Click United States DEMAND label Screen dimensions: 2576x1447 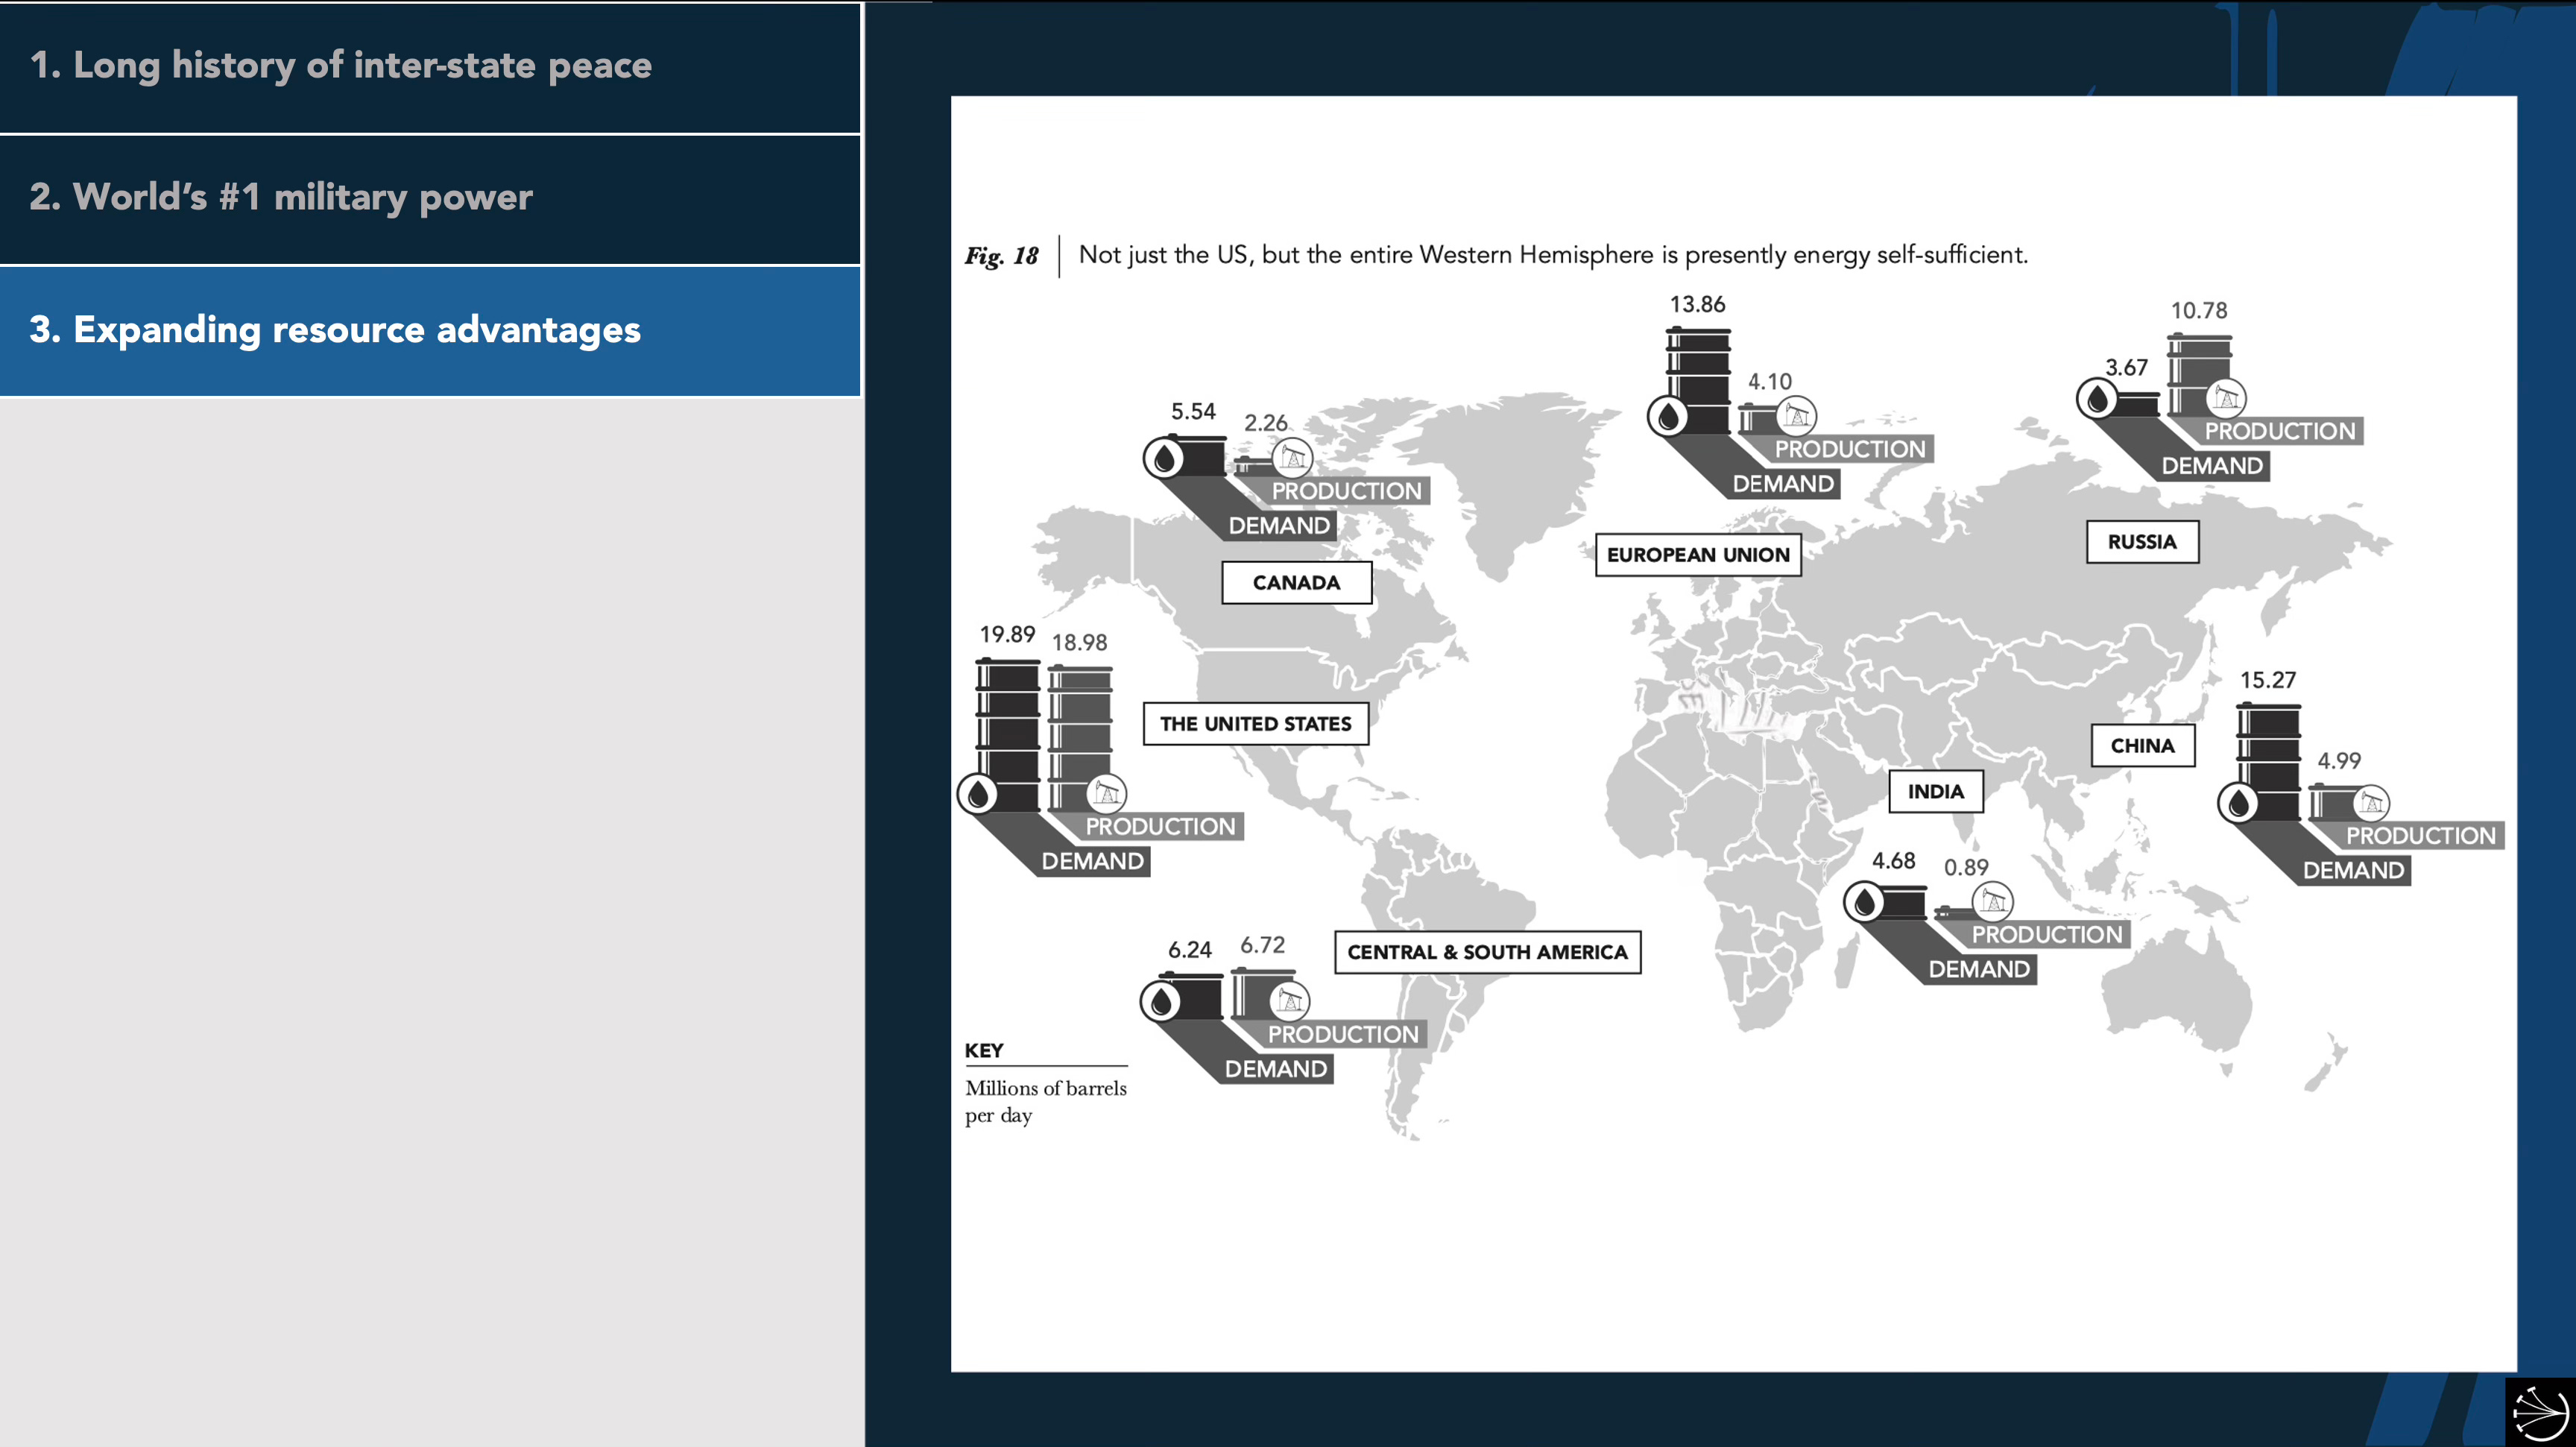1092,861
